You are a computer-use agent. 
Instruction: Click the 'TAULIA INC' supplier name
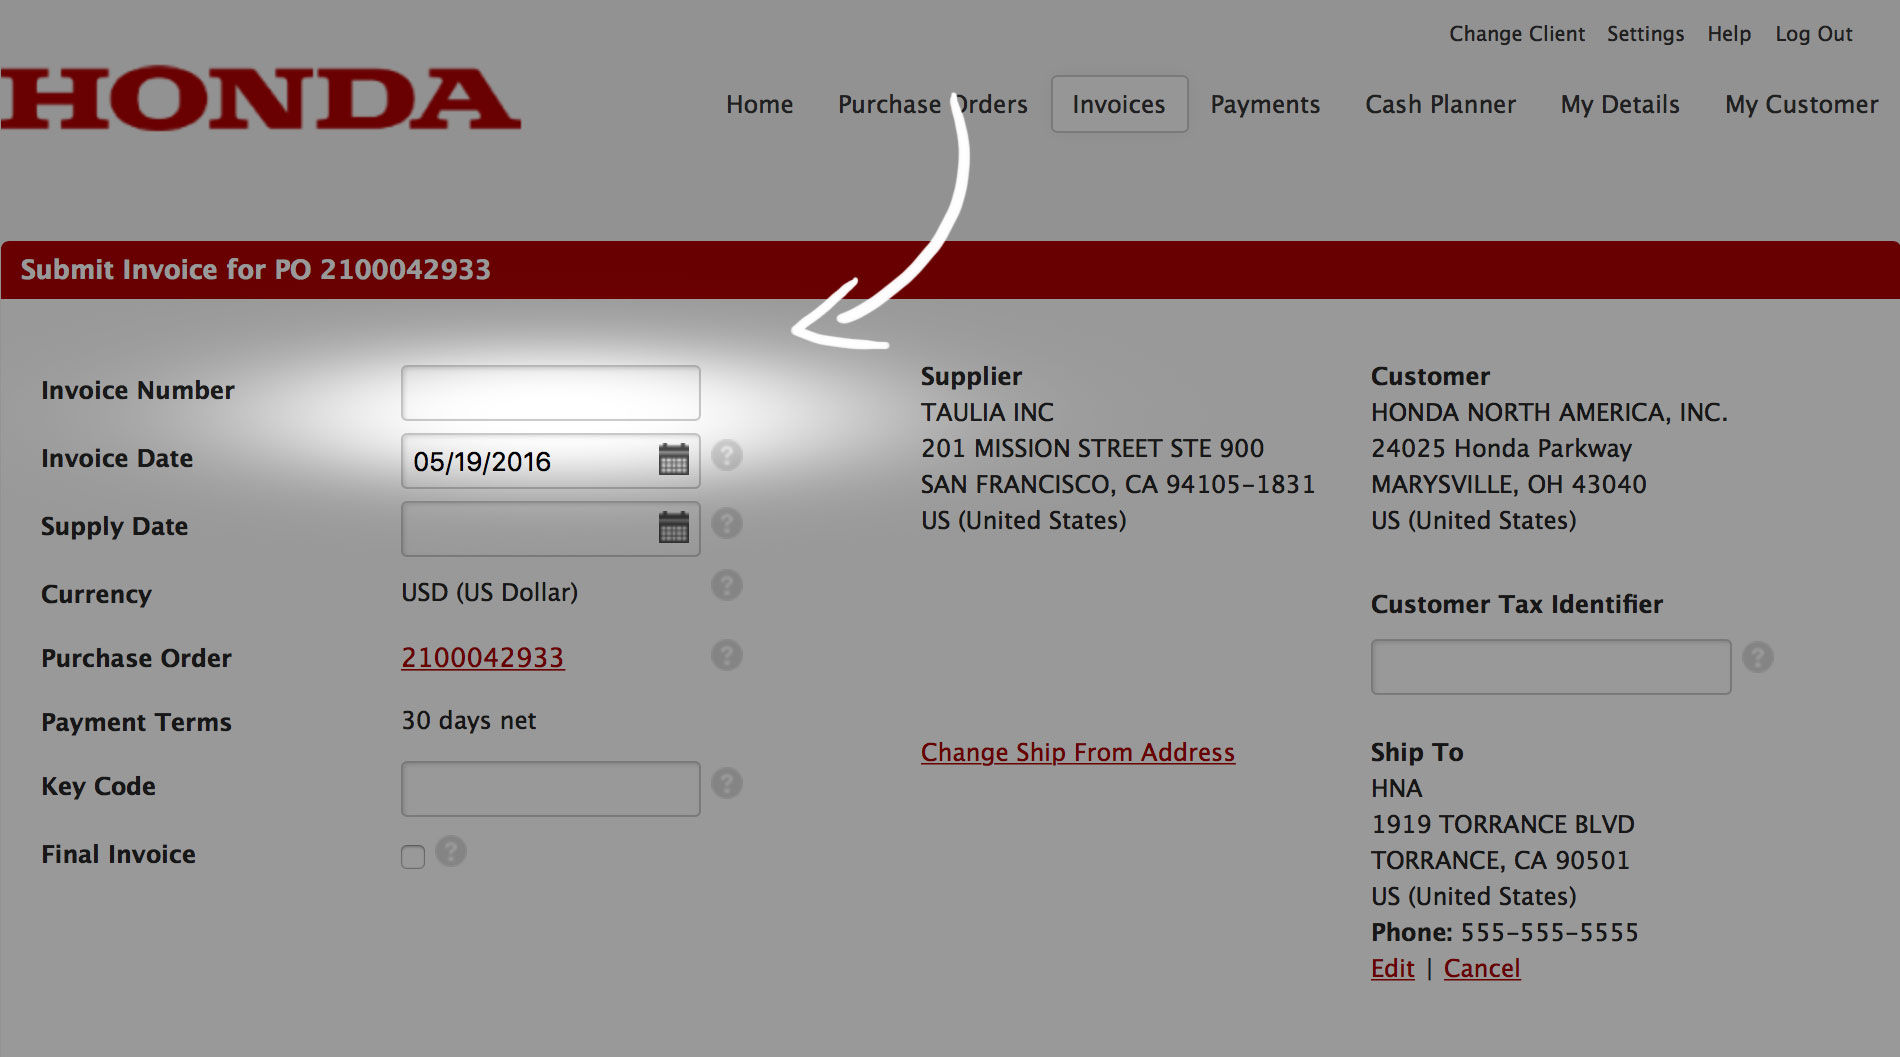point(988,412)
